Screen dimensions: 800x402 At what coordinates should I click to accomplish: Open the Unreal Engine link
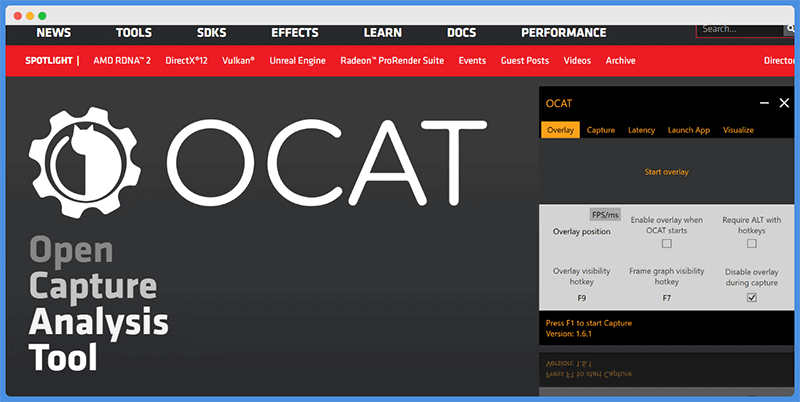[x=297, y=61]
